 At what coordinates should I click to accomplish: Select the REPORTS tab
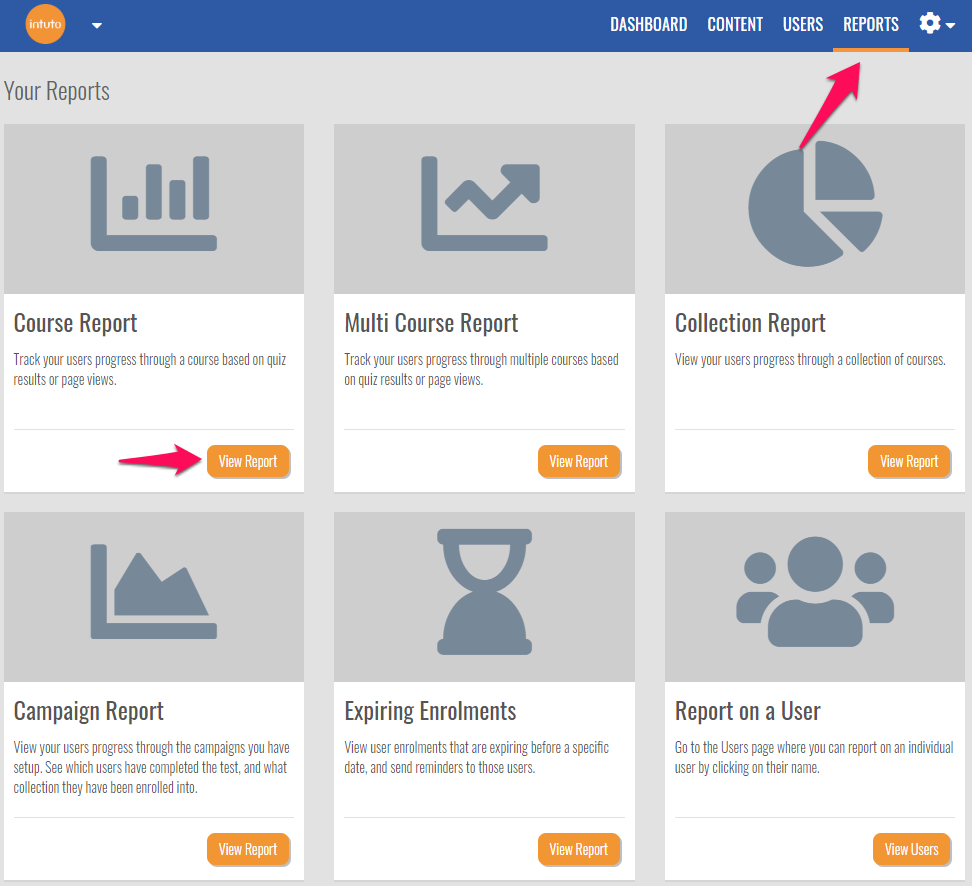pyautogui.click(x=870, y=24)
